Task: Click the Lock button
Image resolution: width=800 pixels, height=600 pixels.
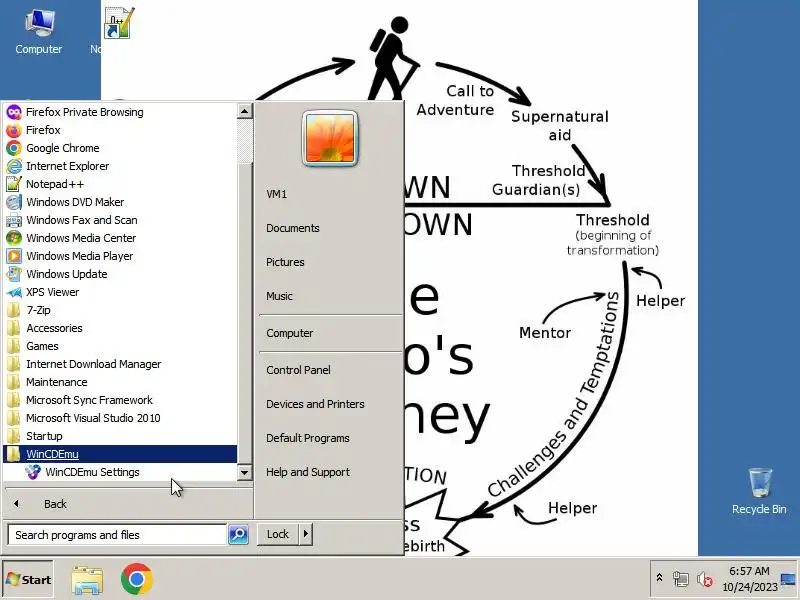Action: [278, 534]
